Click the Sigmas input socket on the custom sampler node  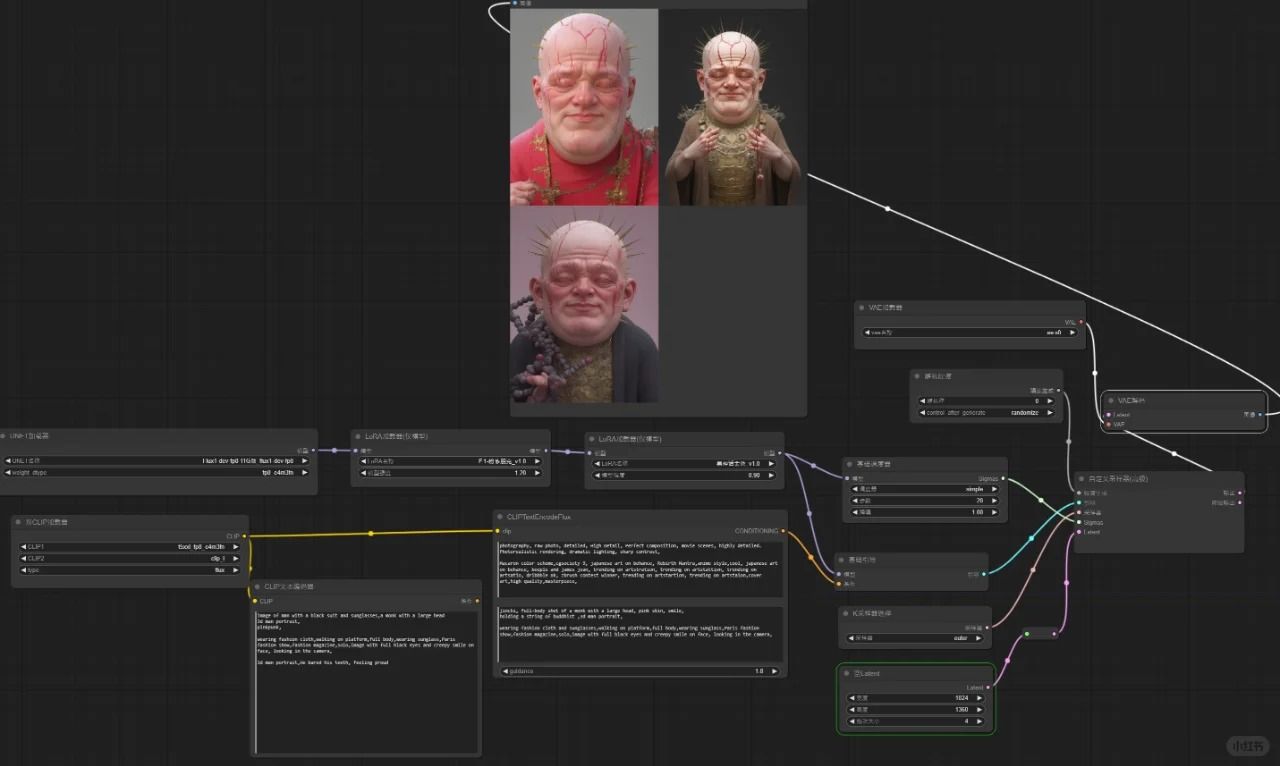pos(1077,522)
